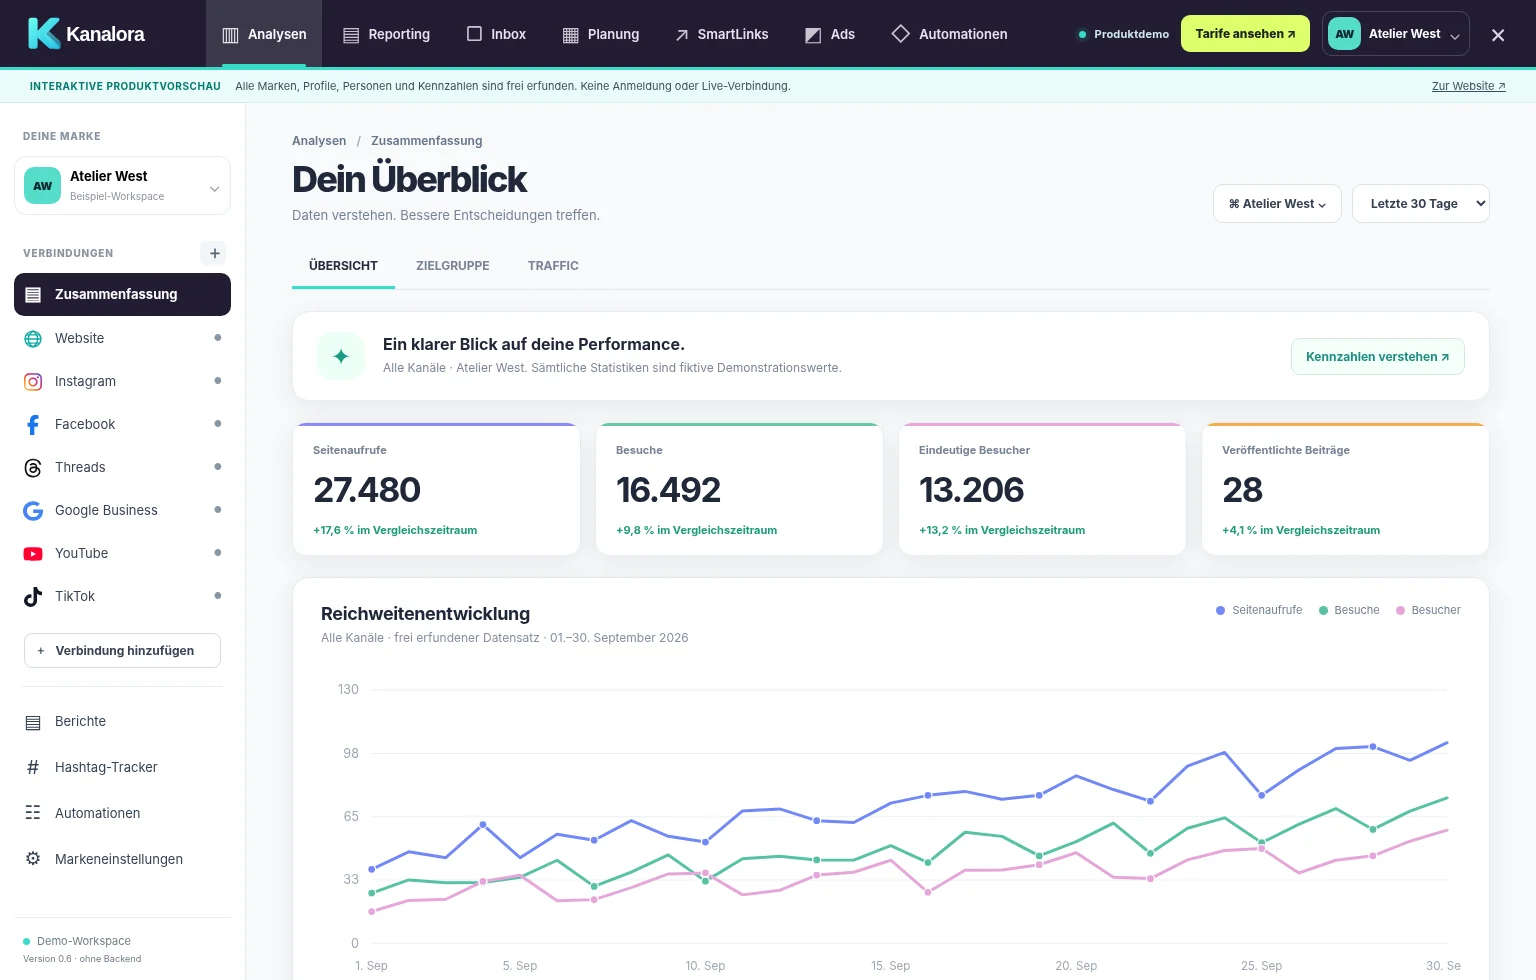Open the Atelier West brand filter dropdown
The image size is (1536, 980).
tap(1277, 204)
